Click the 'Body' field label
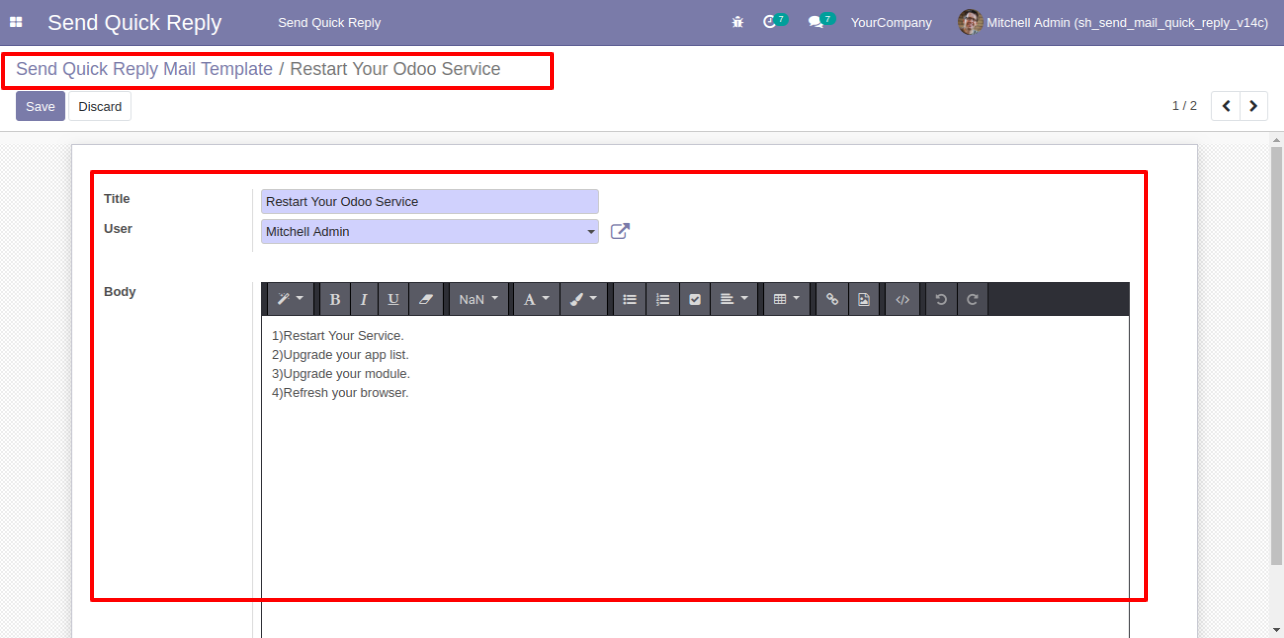The height and width of the screenshot is (638, 1284). point(120,292)
